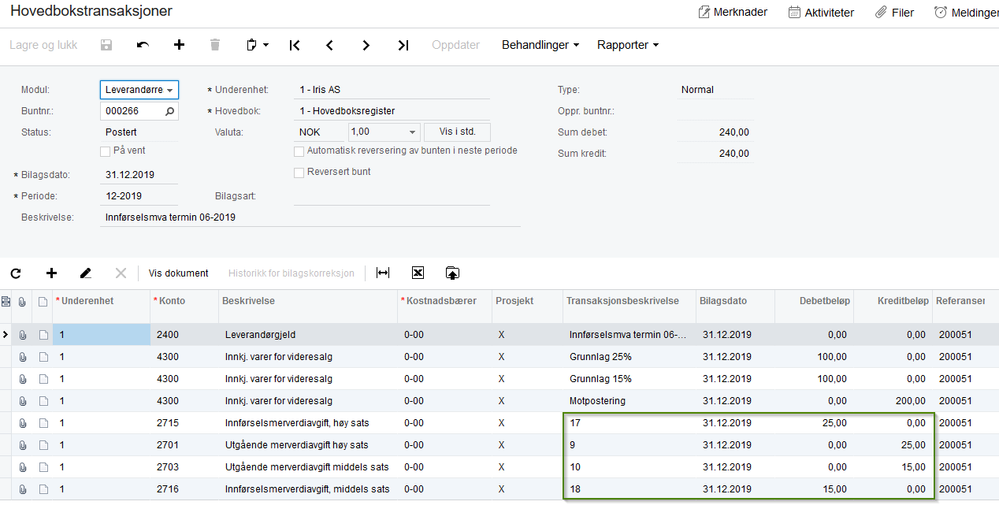Jump to last record icon
The width and height of the screenshot is (999, 509).
403,45
